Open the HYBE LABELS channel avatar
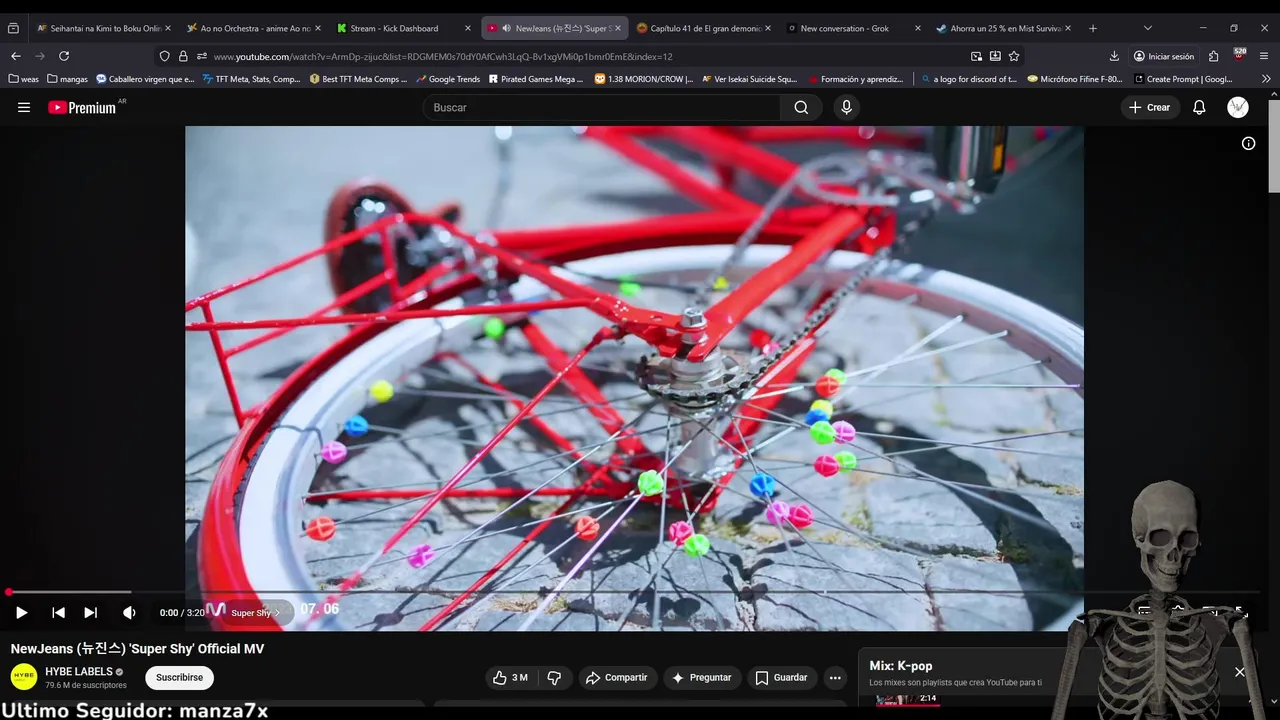The image size is (1280, 720). 24,677
